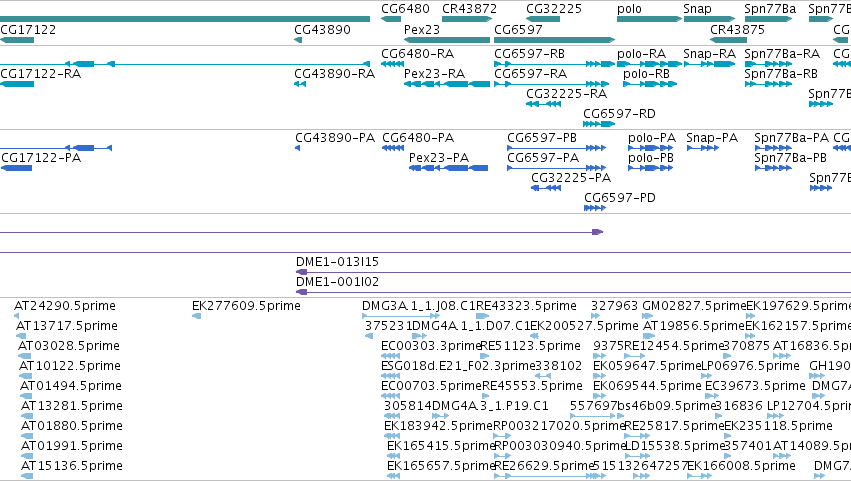Open protein CG43890-PA
The height and width of the screenshot is (481, 851).
point(335,138)
